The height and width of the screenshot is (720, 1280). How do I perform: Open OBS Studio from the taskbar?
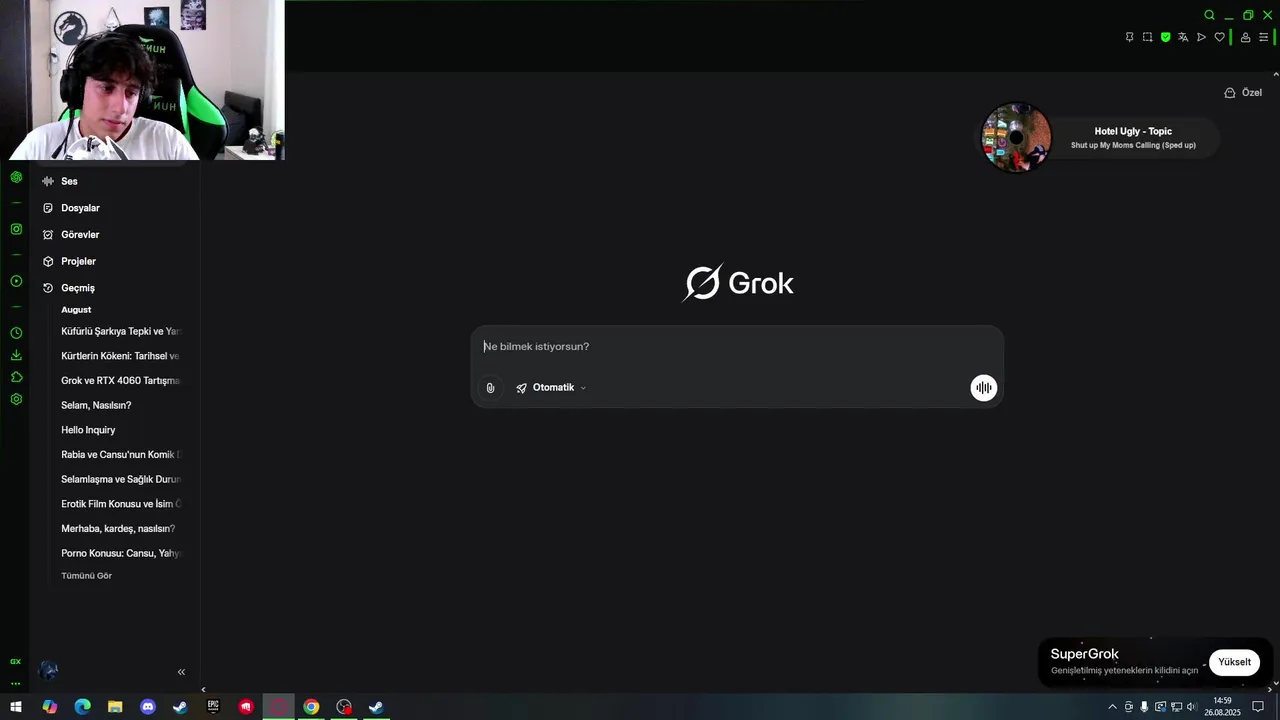(x=344, y=707)
